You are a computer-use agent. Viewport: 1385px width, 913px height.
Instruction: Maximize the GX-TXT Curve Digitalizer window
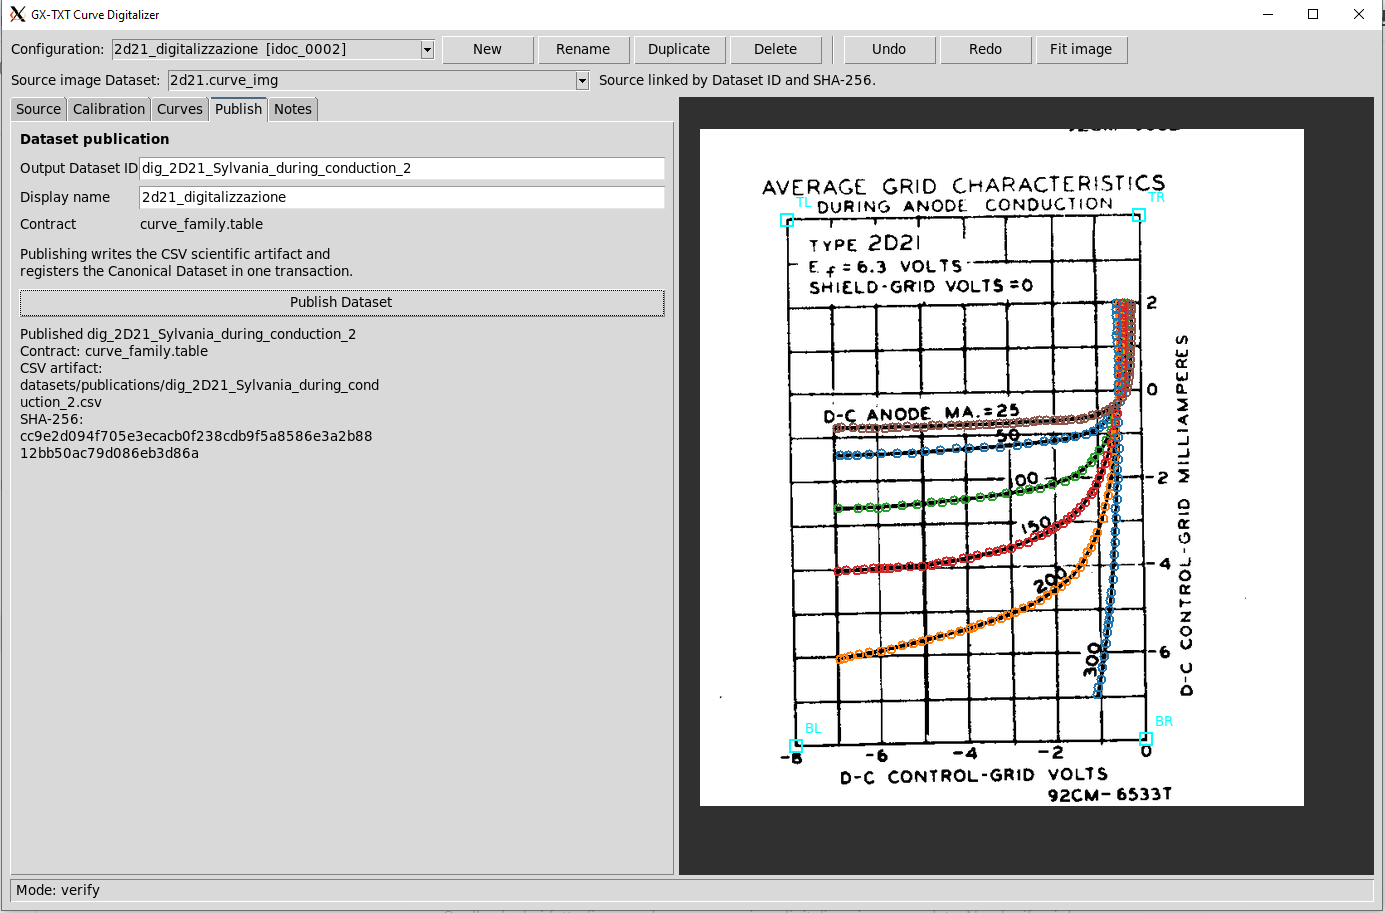[1313, 14]
